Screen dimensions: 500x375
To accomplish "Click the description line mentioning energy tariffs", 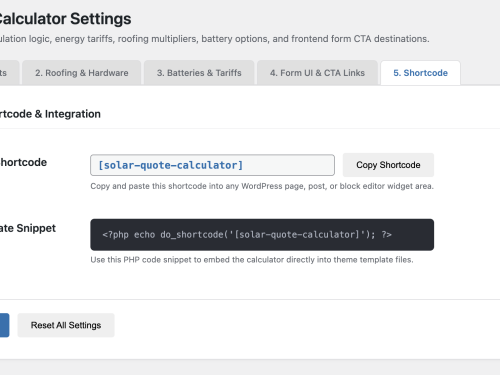I will point(215,39).
